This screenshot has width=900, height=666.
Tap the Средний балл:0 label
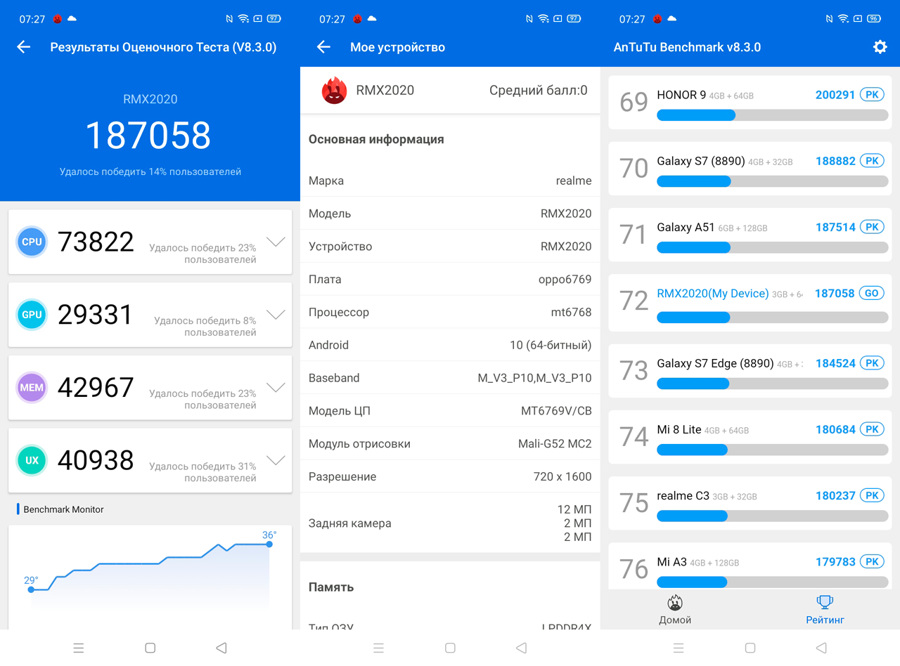[538, 90]
